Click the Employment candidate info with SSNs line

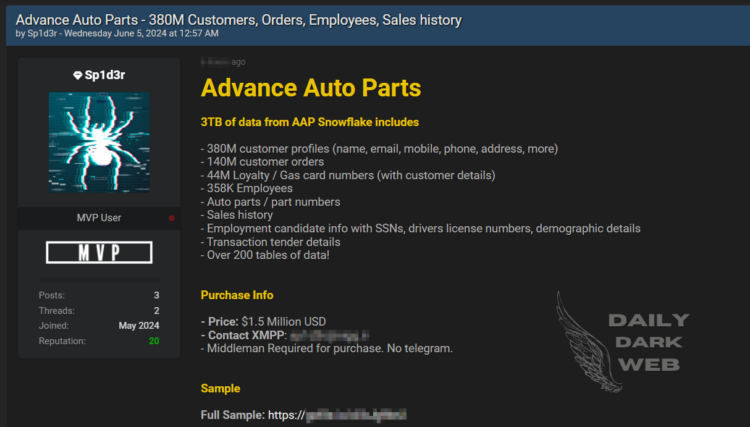click(x=420, y=229)
